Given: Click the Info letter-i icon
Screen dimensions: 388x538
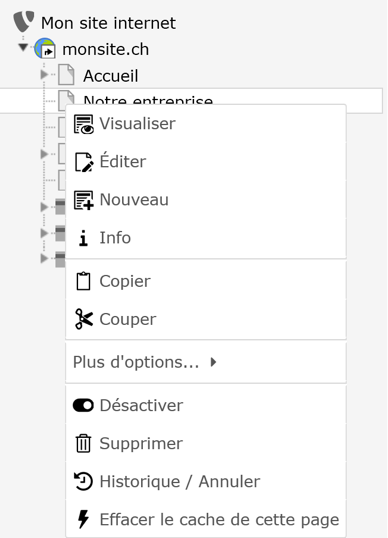Looking at the screenshot, I should click(83, 238).
